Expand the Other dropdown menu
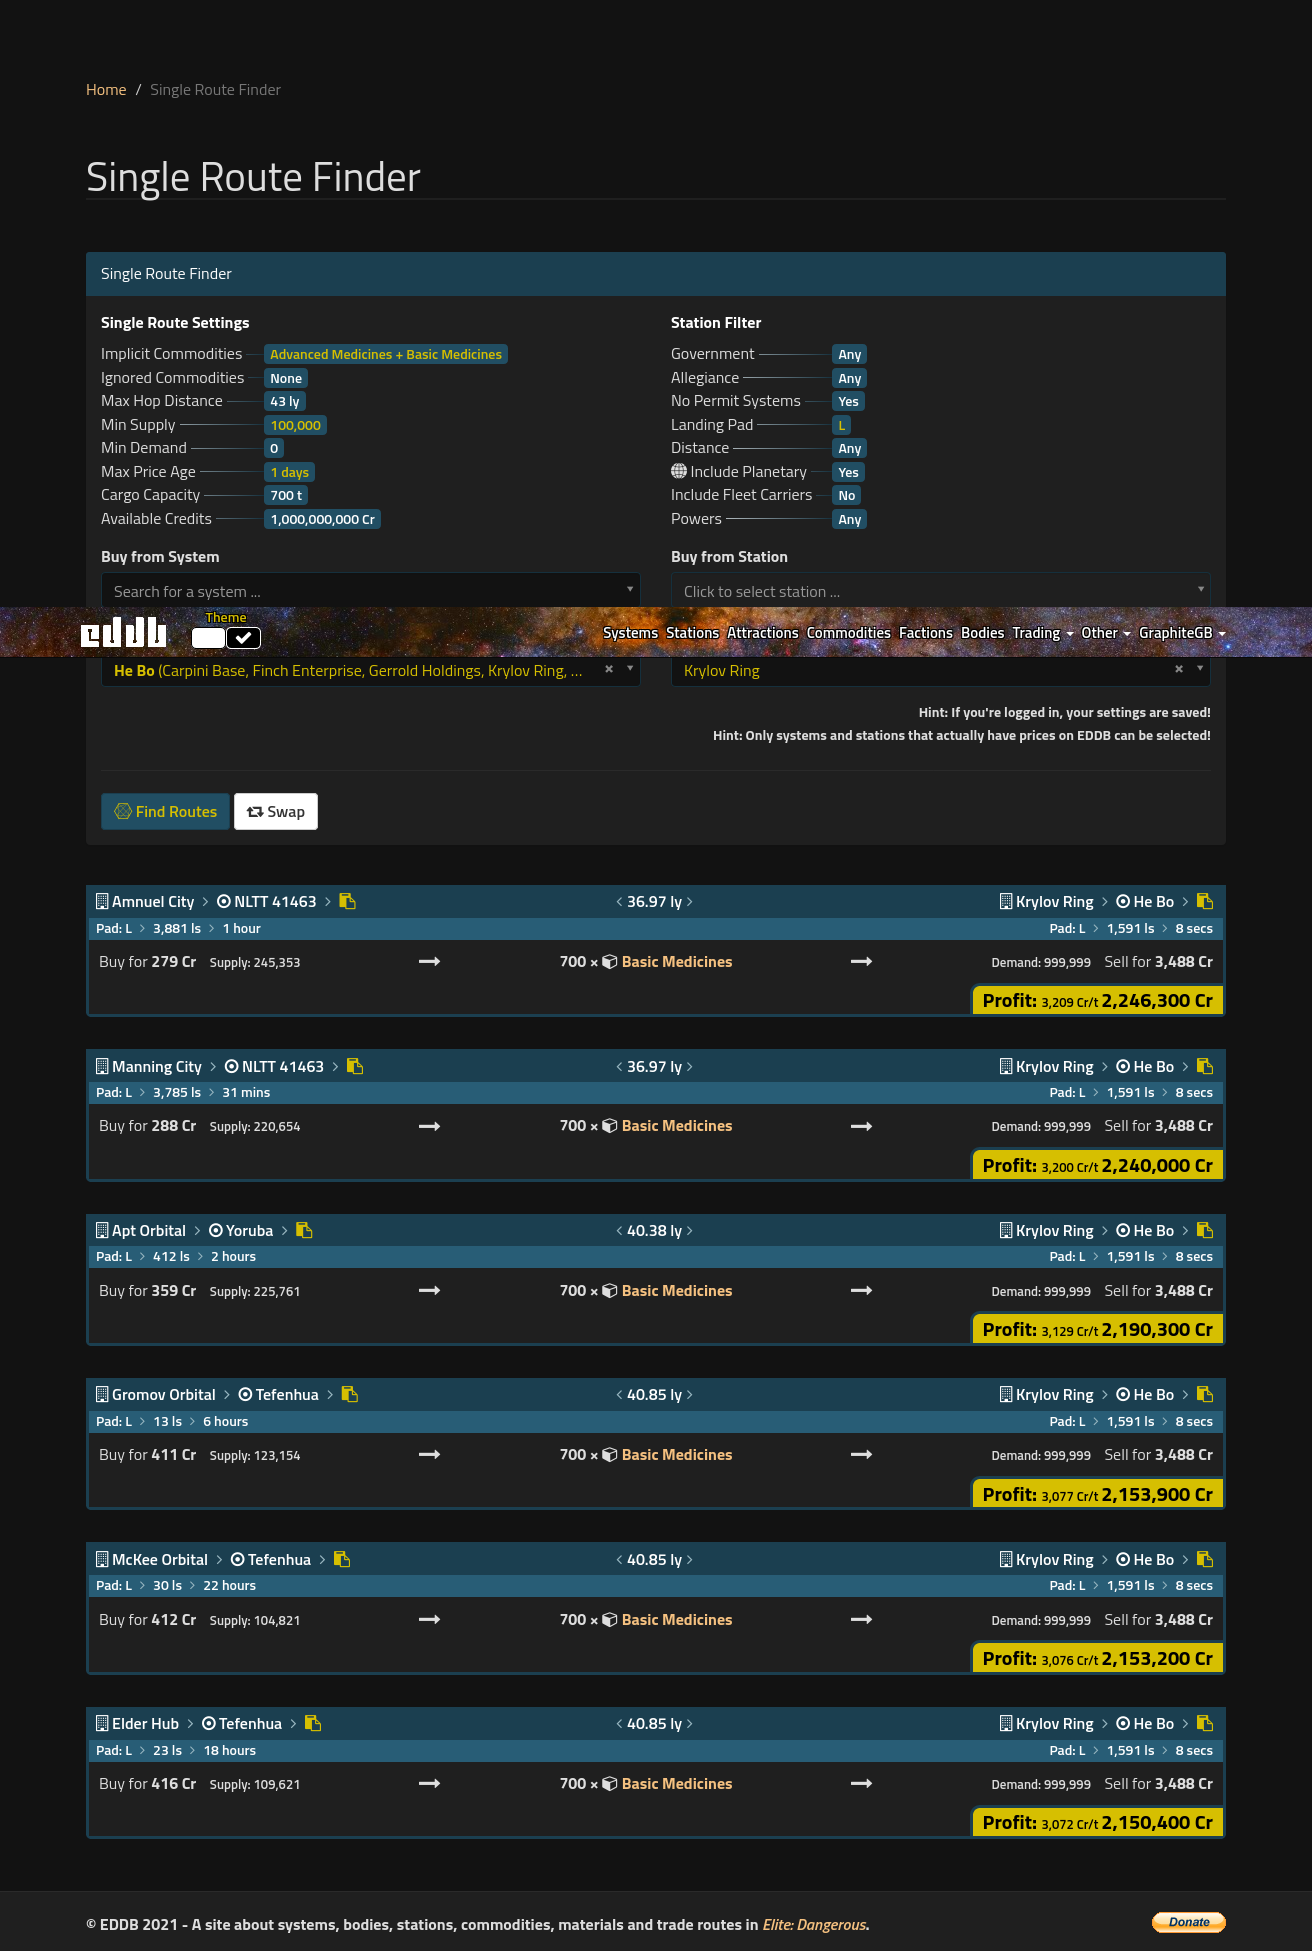1312x1951 pixels. click(1105, 633)
